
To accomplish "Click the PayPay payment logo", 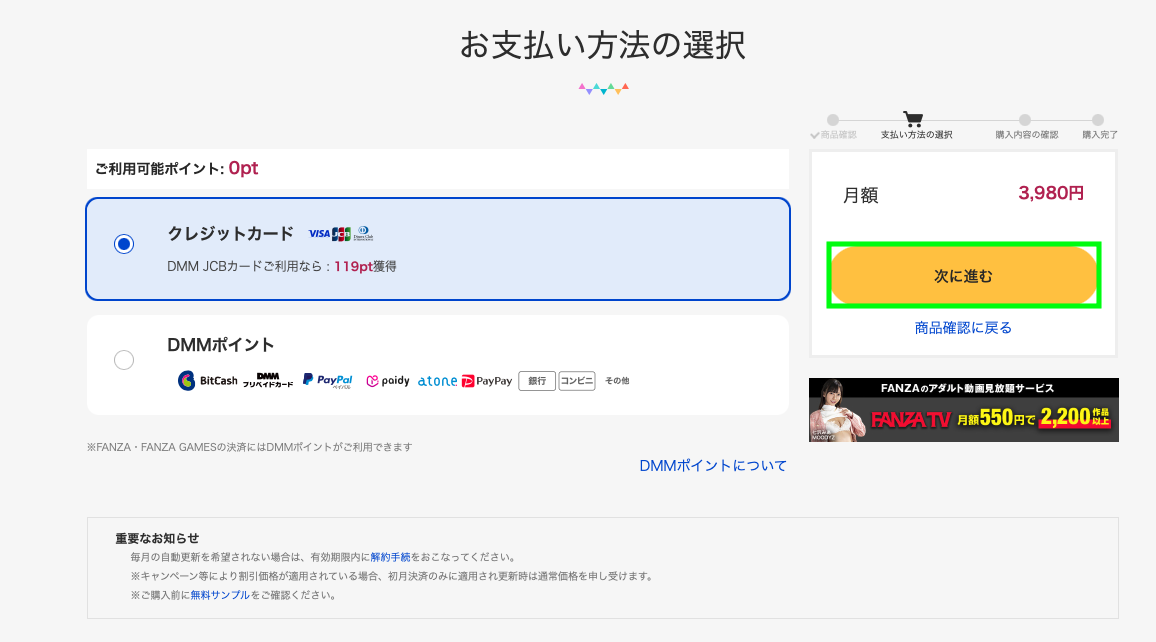I will [487, 381].
